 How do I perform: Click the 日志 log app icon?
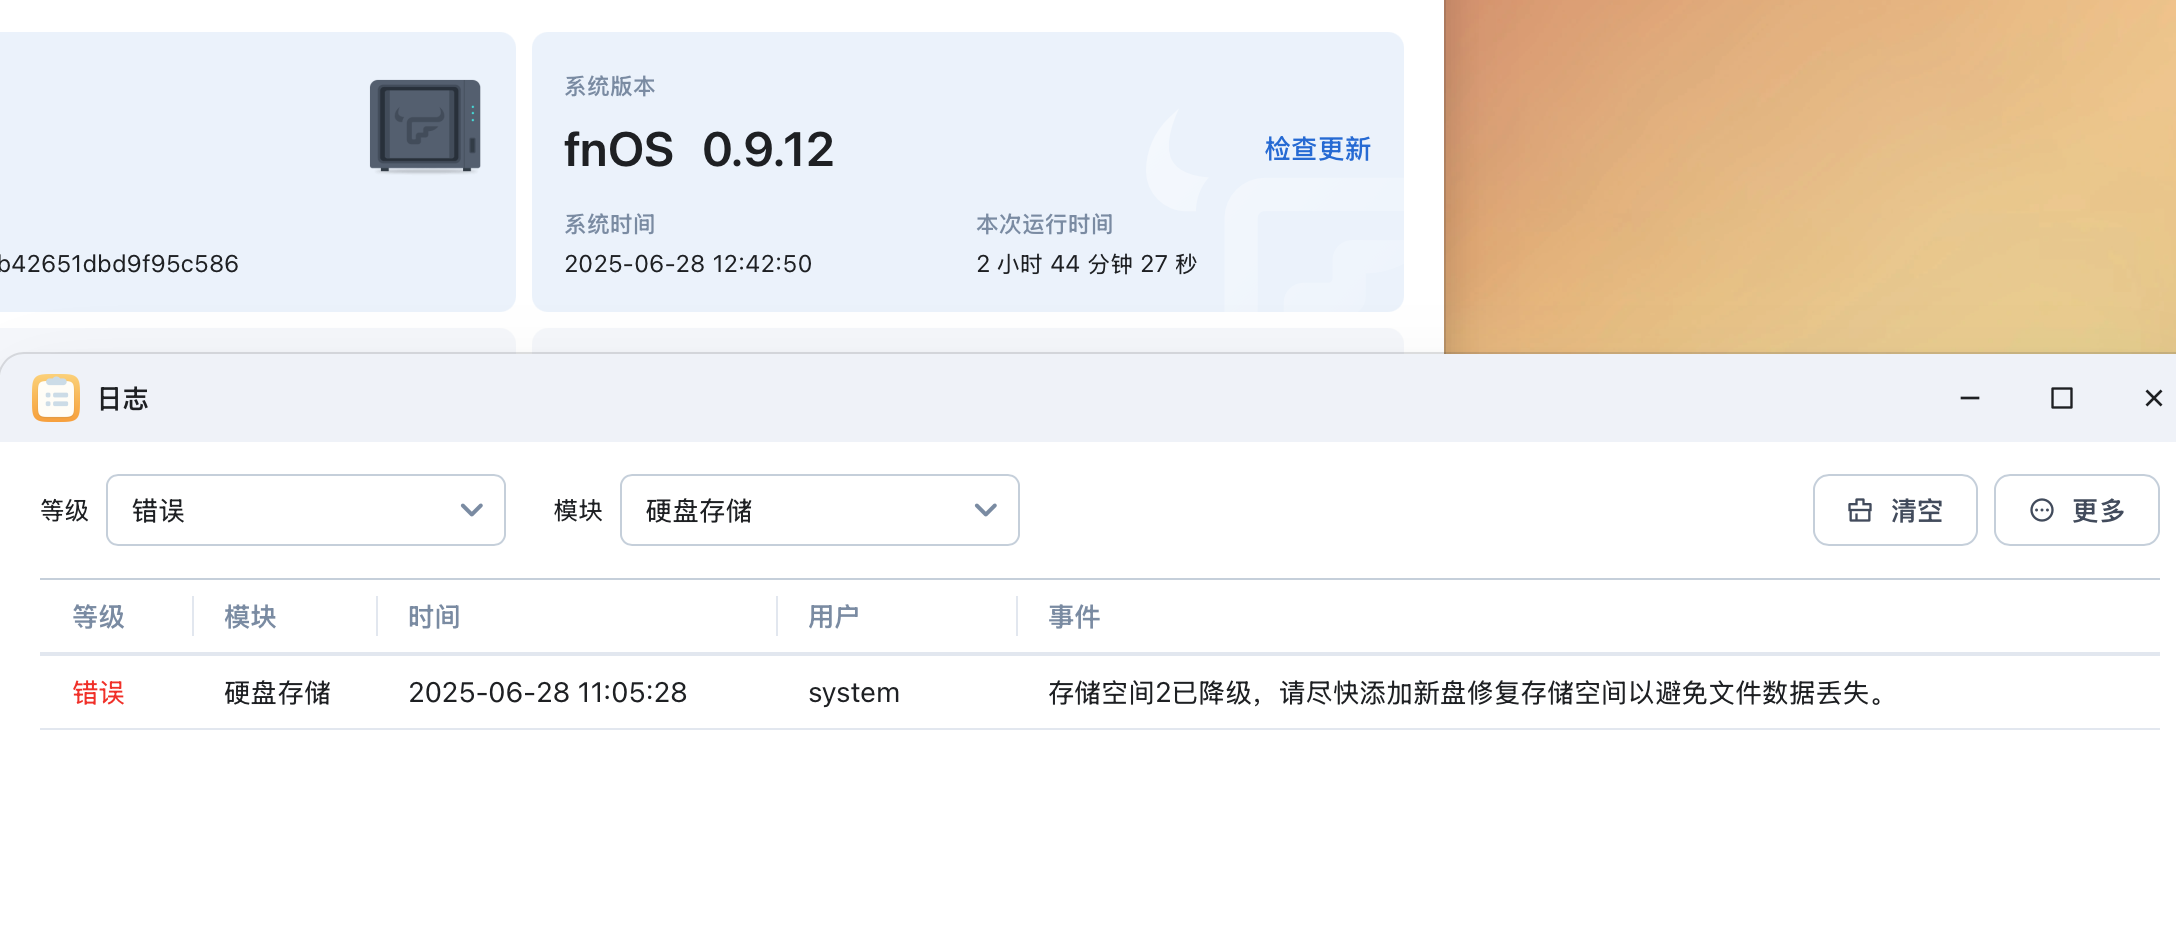[56, 398]
